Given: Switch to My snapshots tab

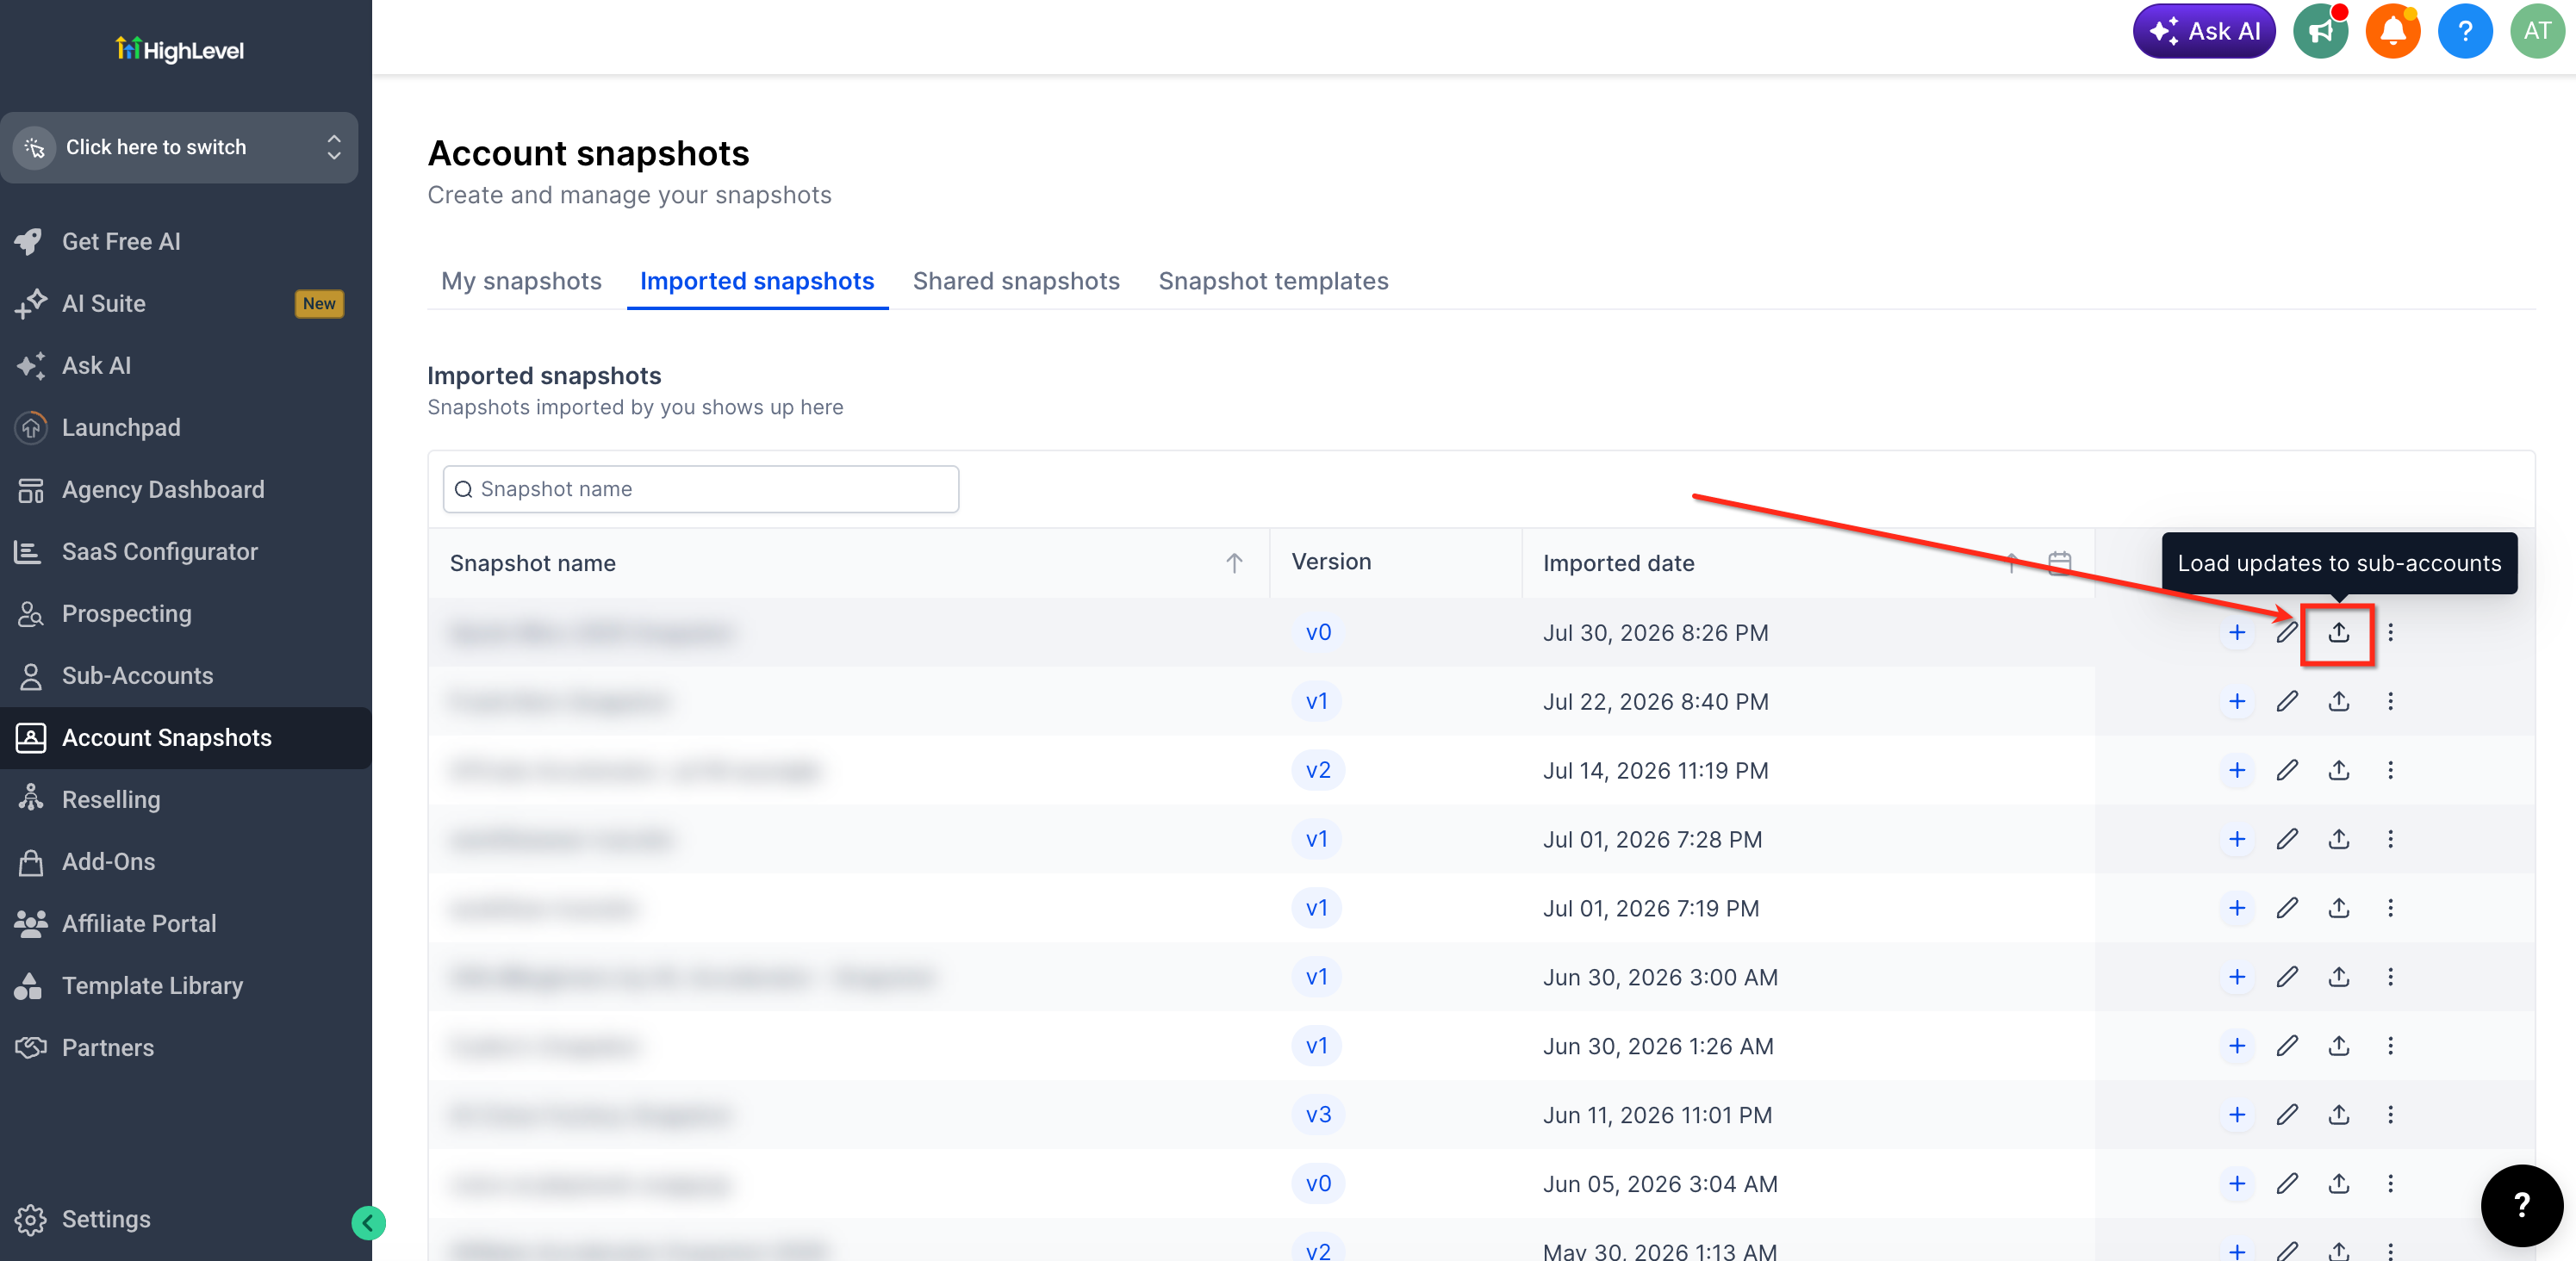Looking at the screenshot, I should tap(521, 281).
